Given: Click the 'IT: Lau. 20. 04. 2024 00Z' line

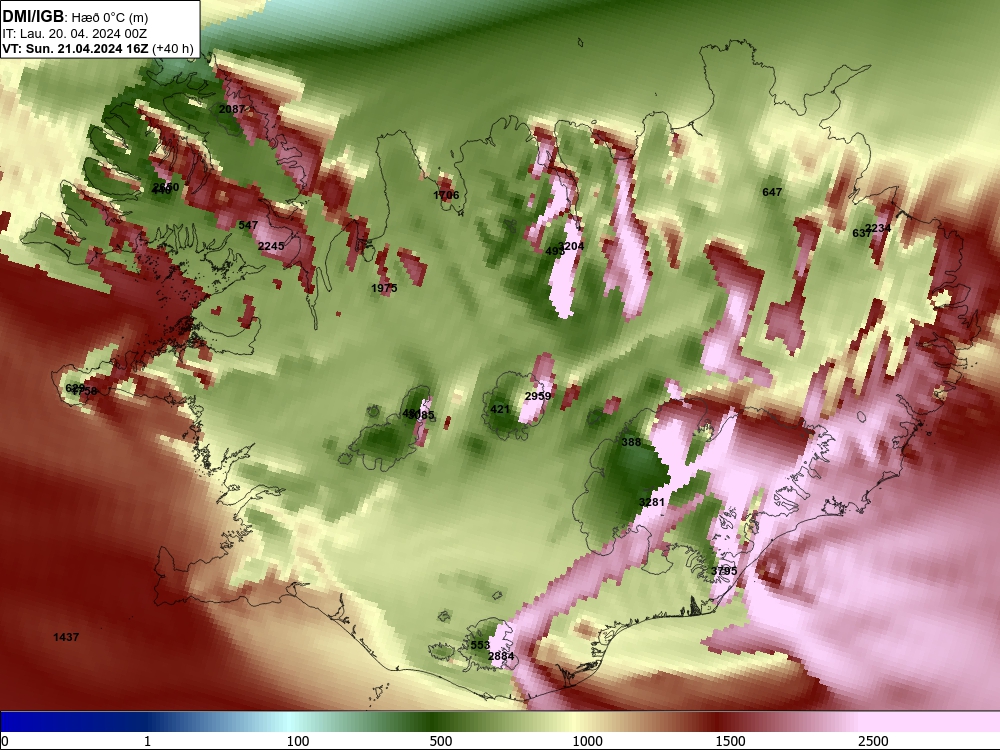Looking at the screenshot, I should (x=74, y=34).
